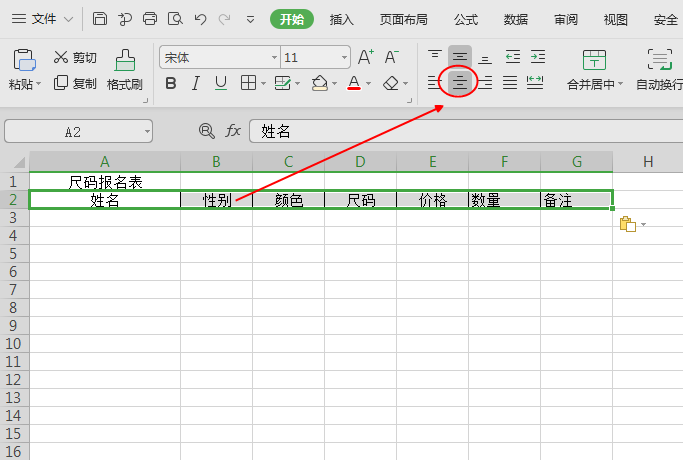Click the magnifier zoom icon by fx

pos(206,131)
